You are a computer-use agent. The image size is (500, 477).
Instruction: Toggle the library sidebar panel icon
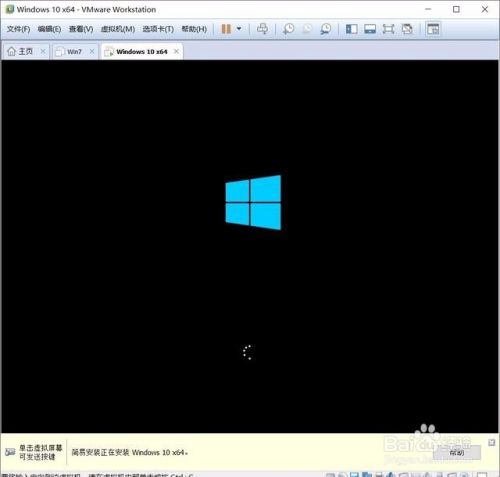pos(352,29)
